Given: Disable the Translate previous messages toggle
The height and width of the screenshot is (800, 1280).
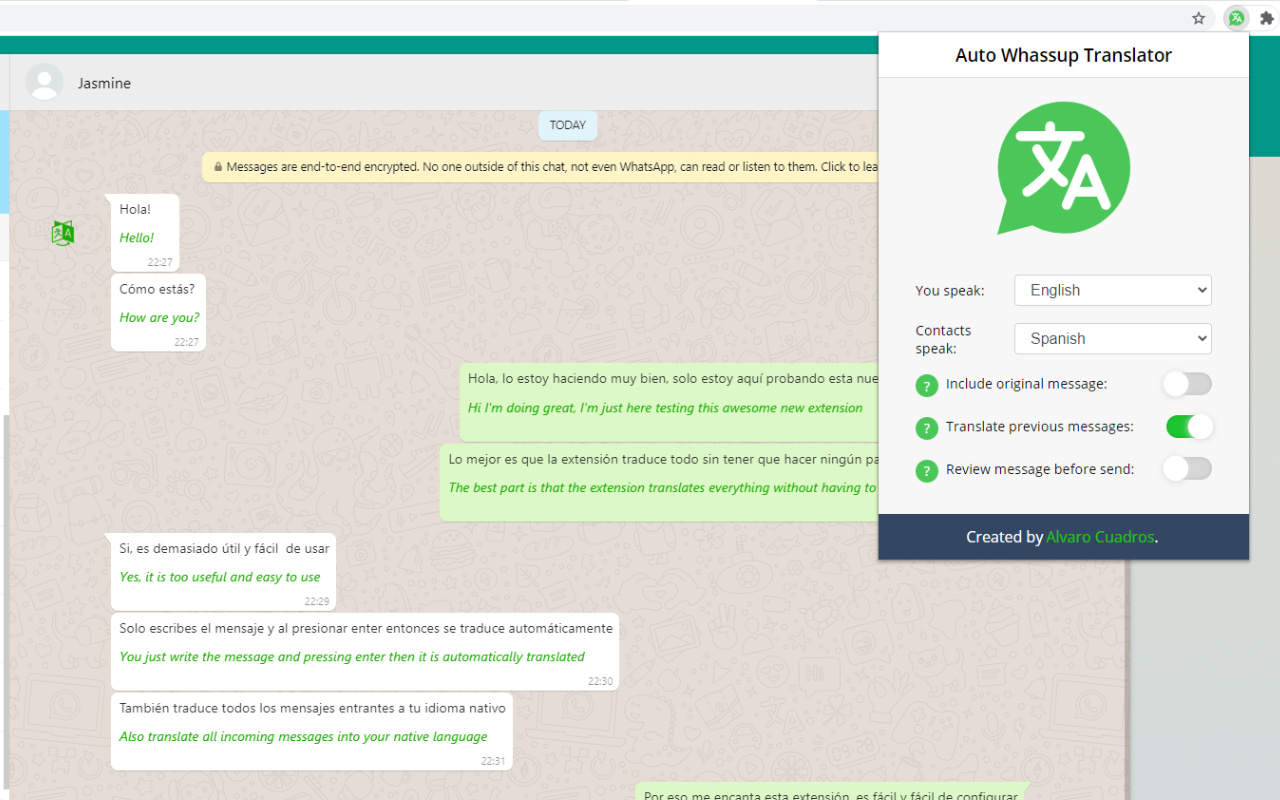Looking at the screenshot, I should coord(1188,426).
